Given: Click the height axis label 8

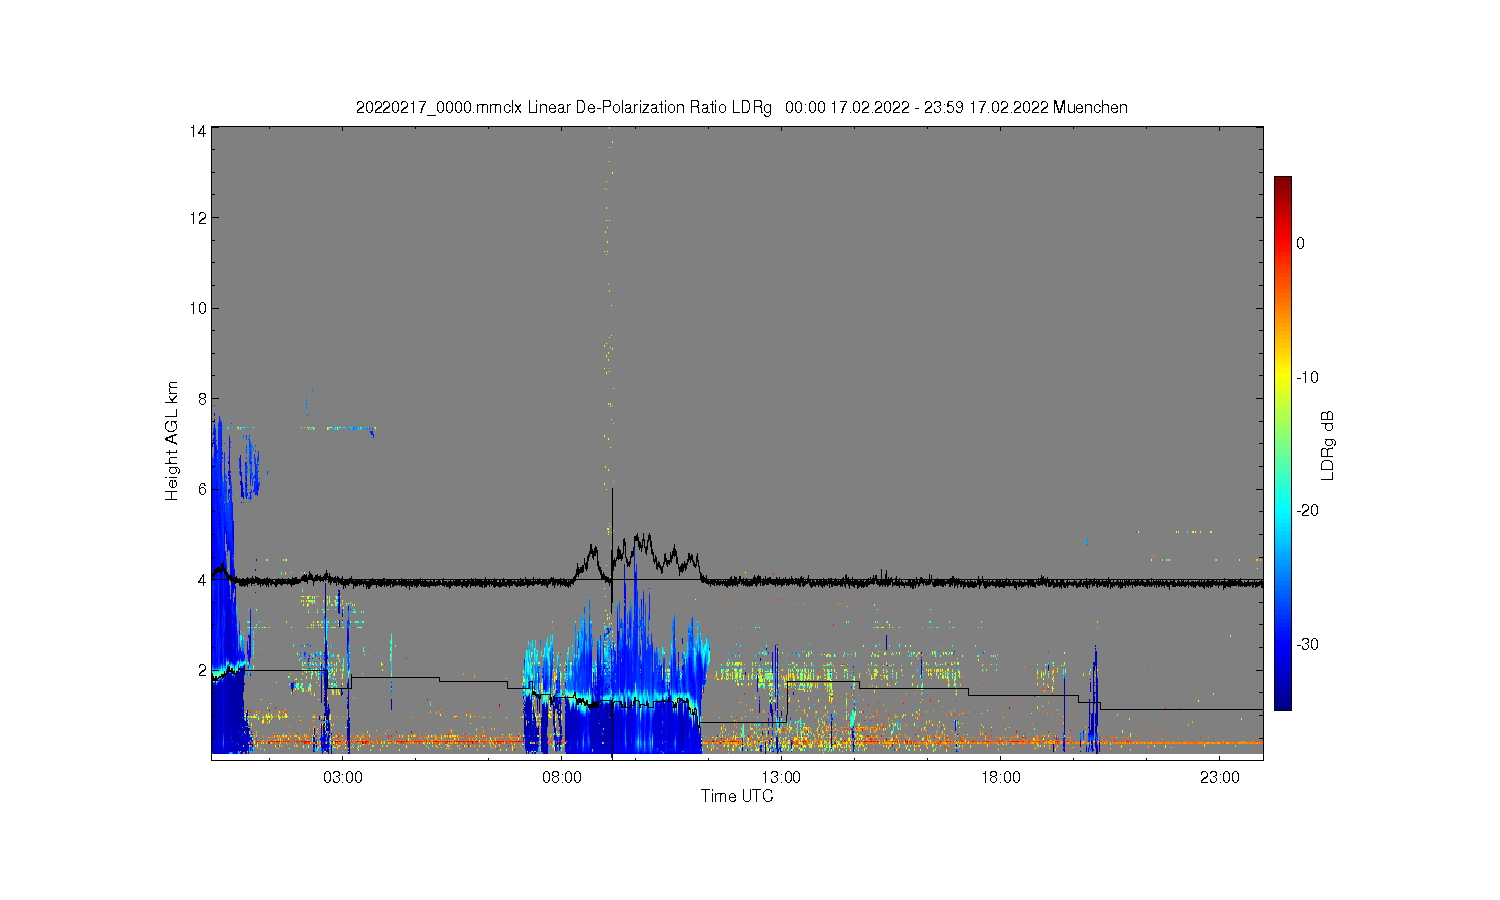Looking at the screenshot, I should 202,399.
